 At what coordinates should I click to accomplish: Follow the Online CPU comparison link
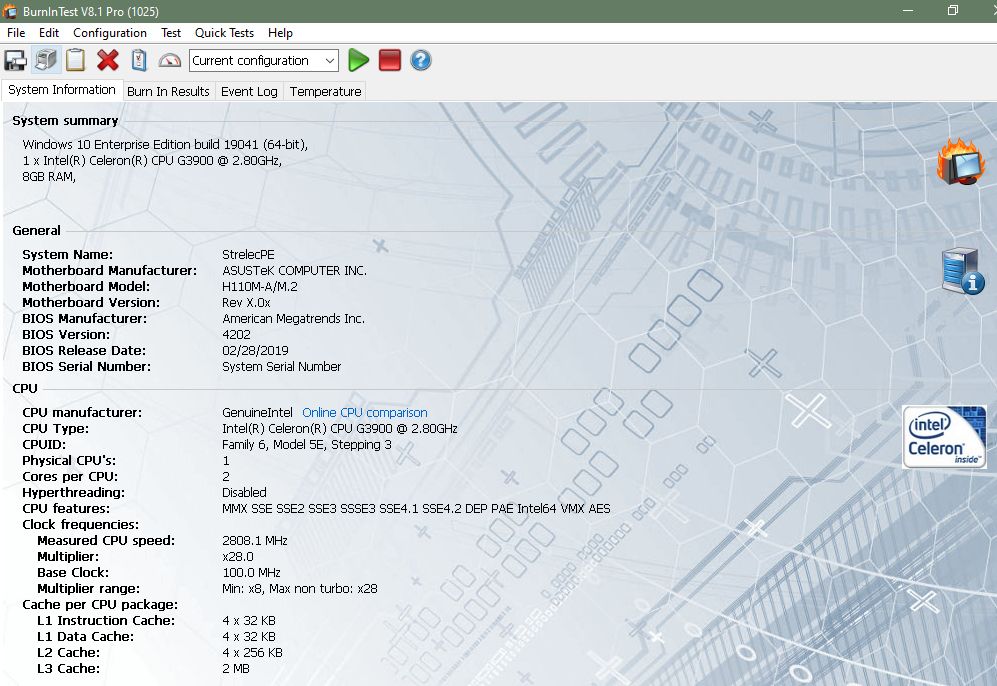pyautogui.click(x=364, y=413)
